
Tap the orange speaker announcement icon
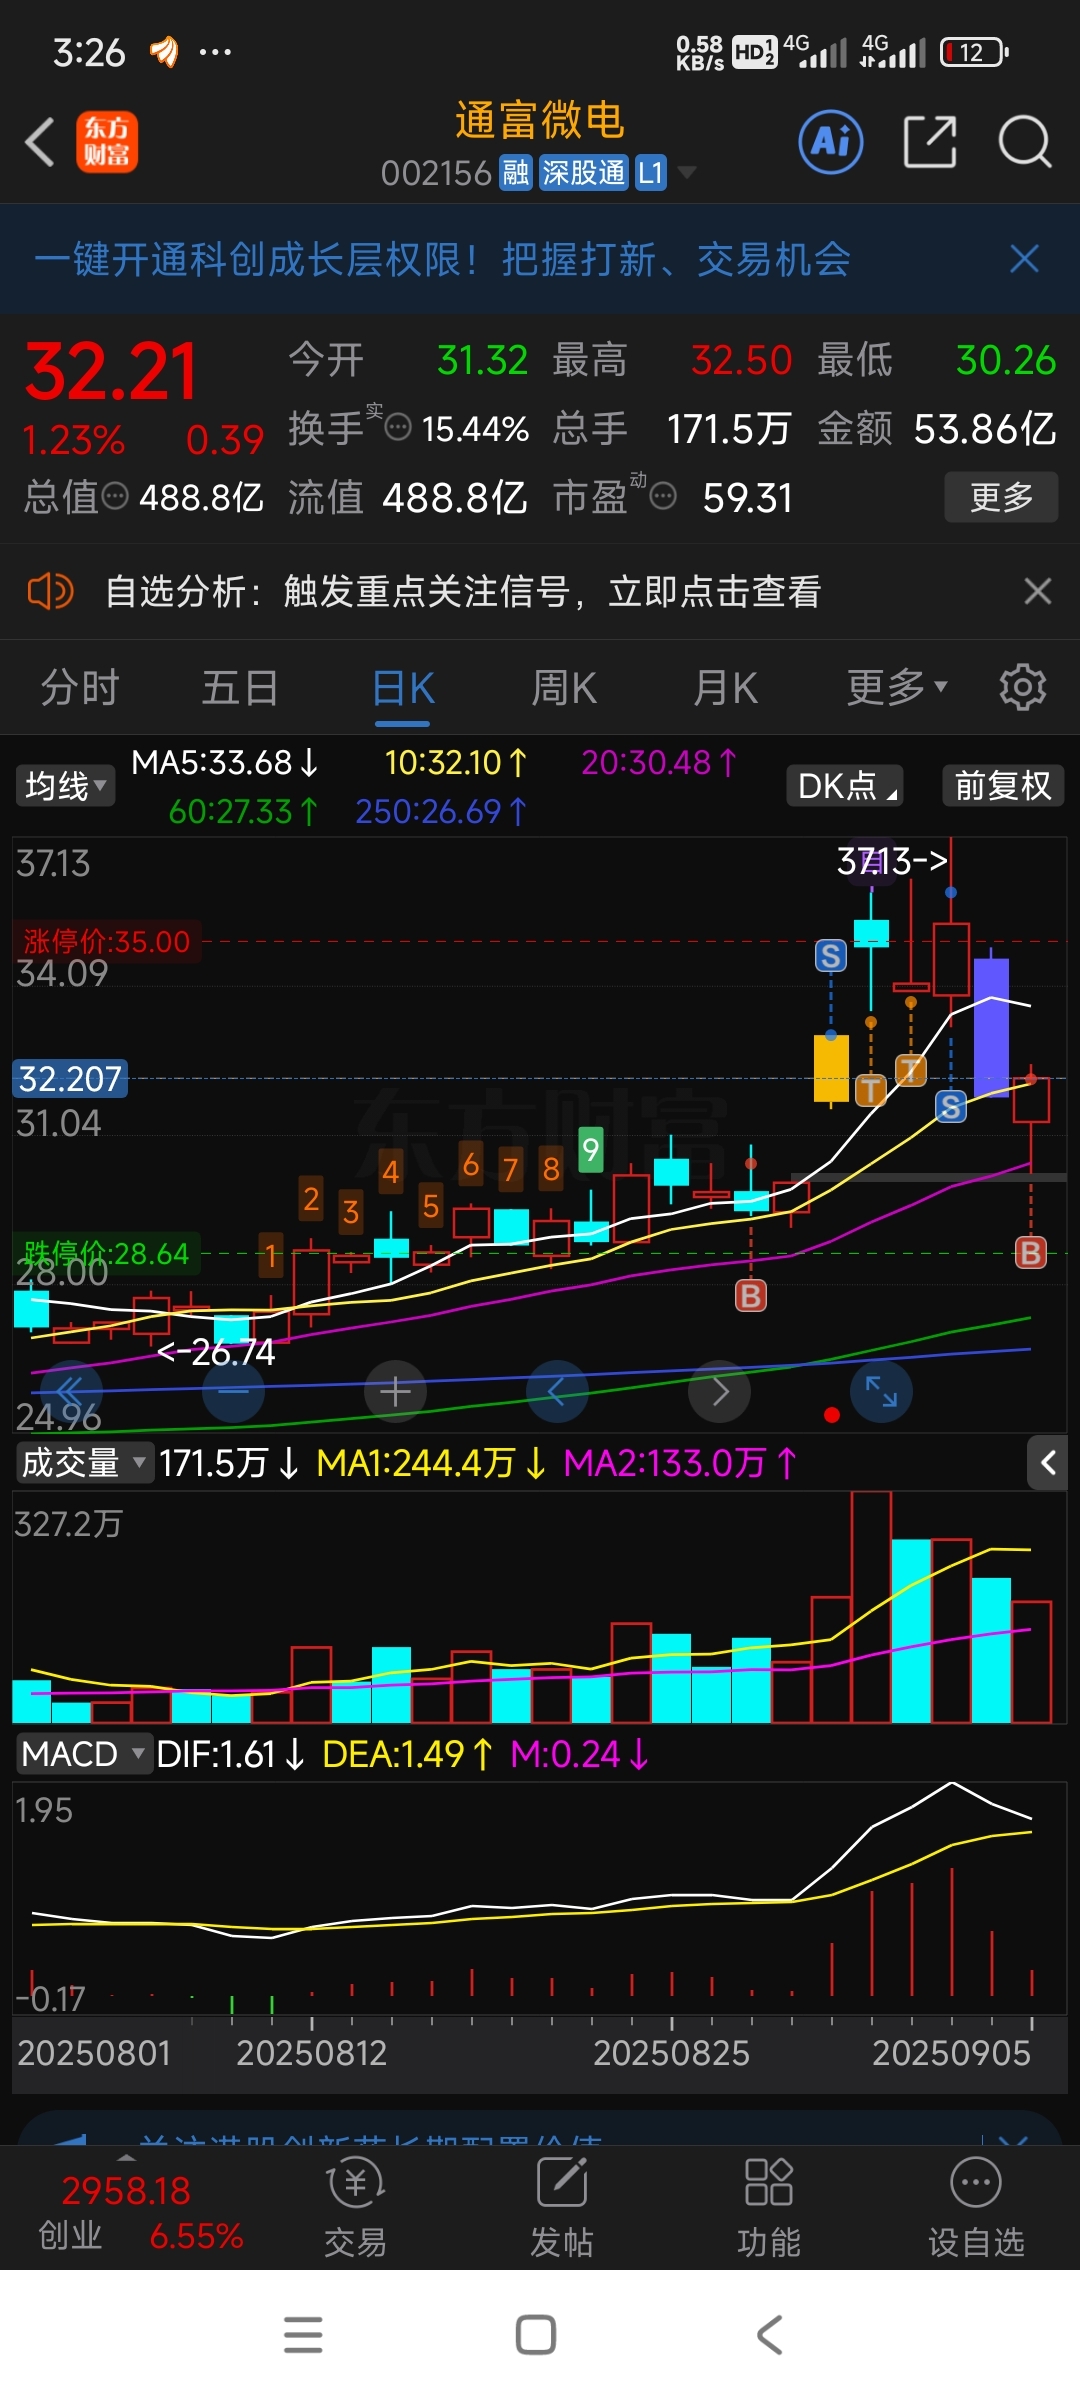pos(50,591)
